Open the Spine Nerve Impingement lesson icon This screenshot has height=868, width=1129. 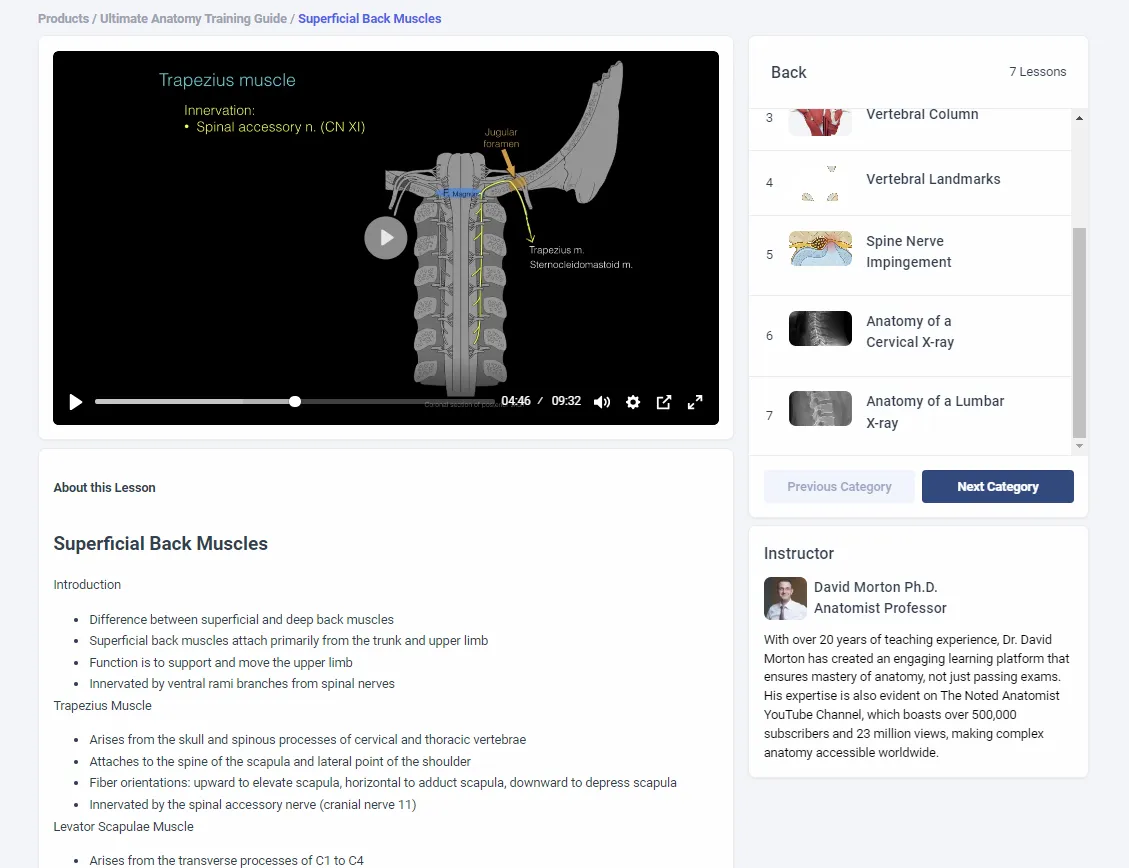click(x=820, y=252)
